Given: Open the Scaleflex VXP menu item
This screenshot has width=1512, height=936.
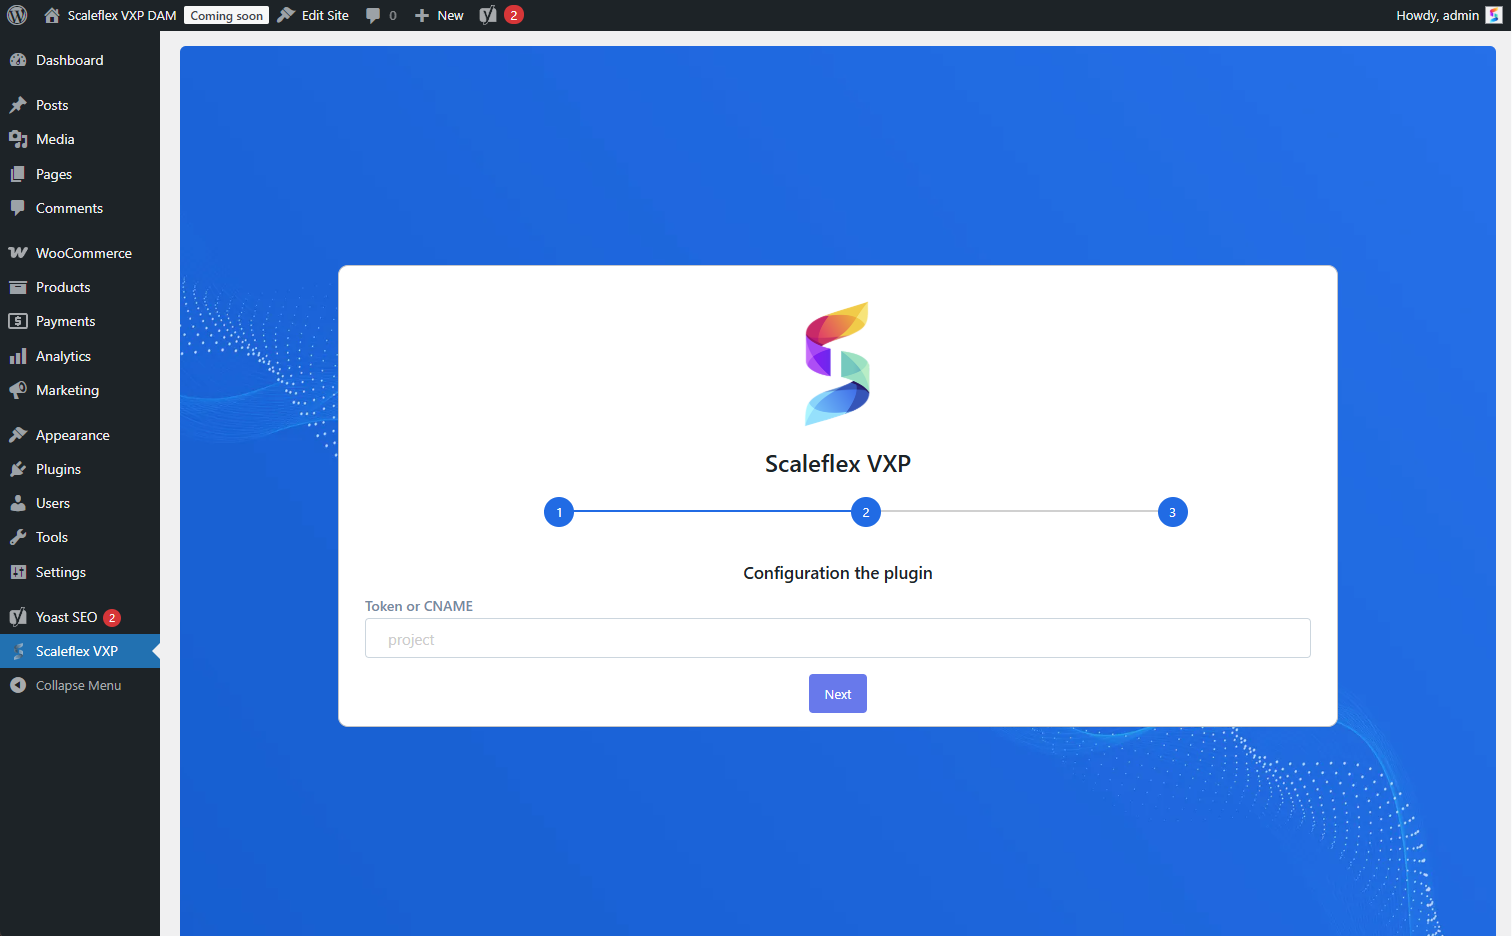Looking at the screenshot, I should pos(80,651).
